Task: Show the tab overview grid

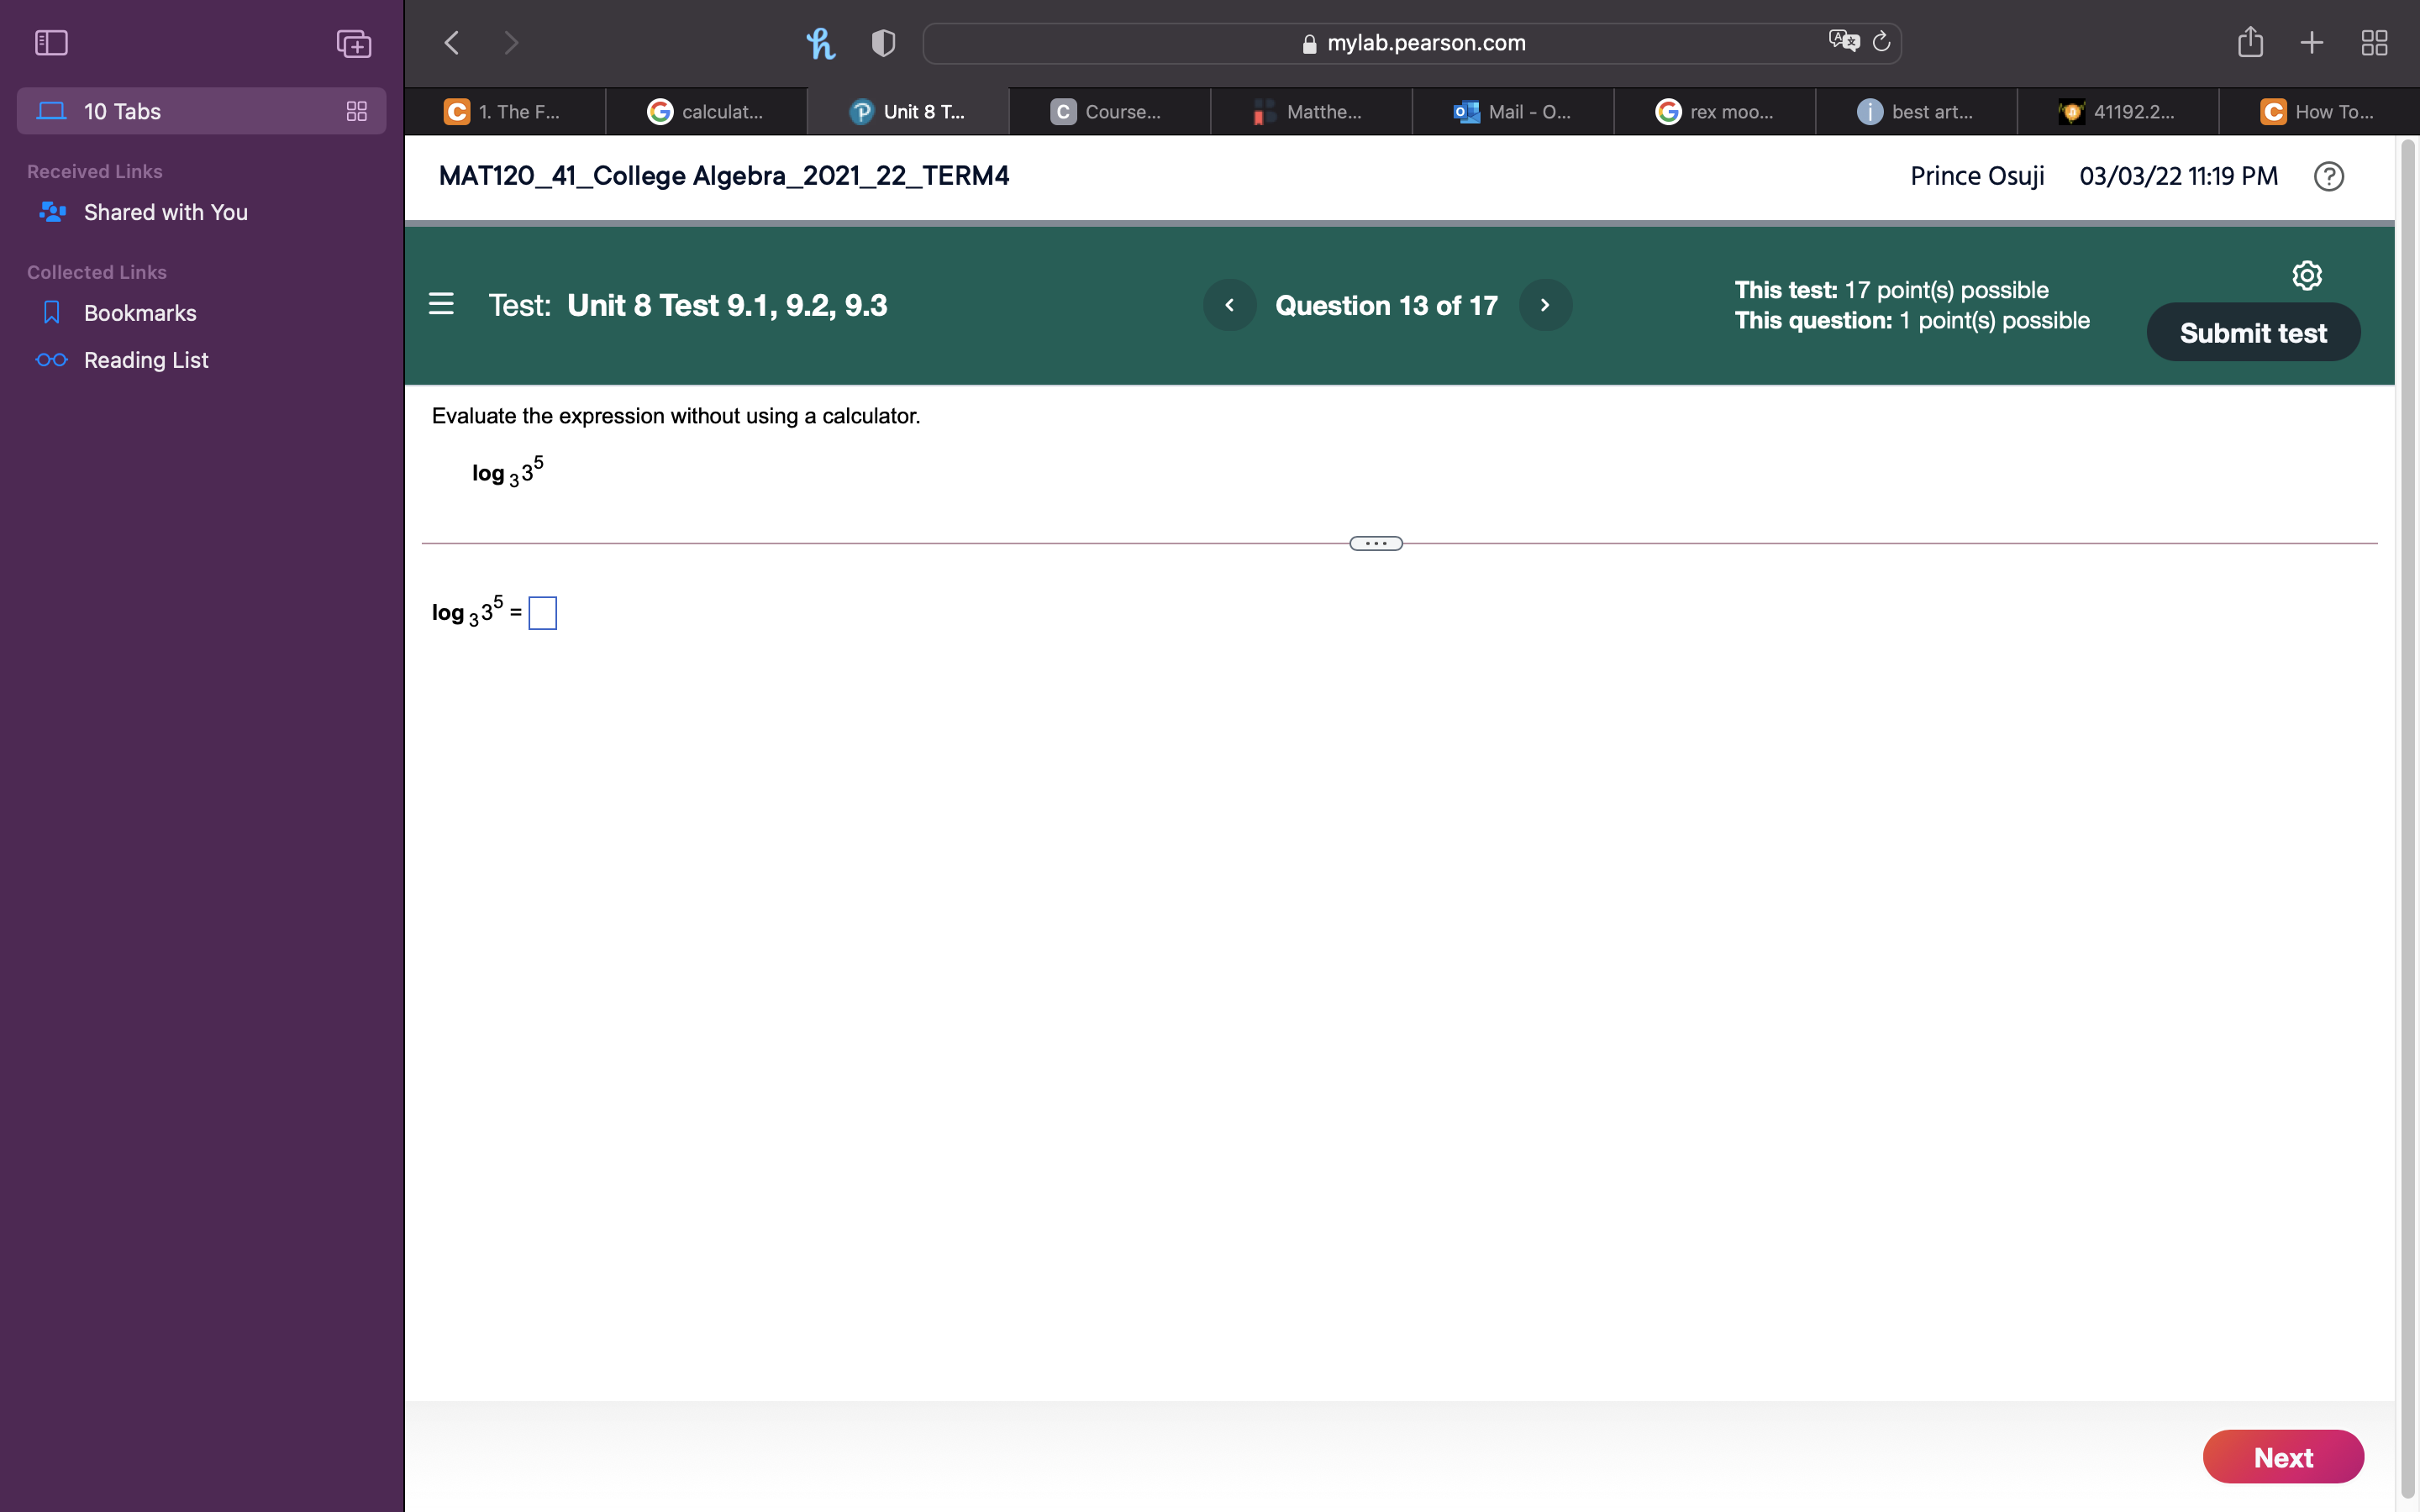Action: click(x=2374, y=42)
